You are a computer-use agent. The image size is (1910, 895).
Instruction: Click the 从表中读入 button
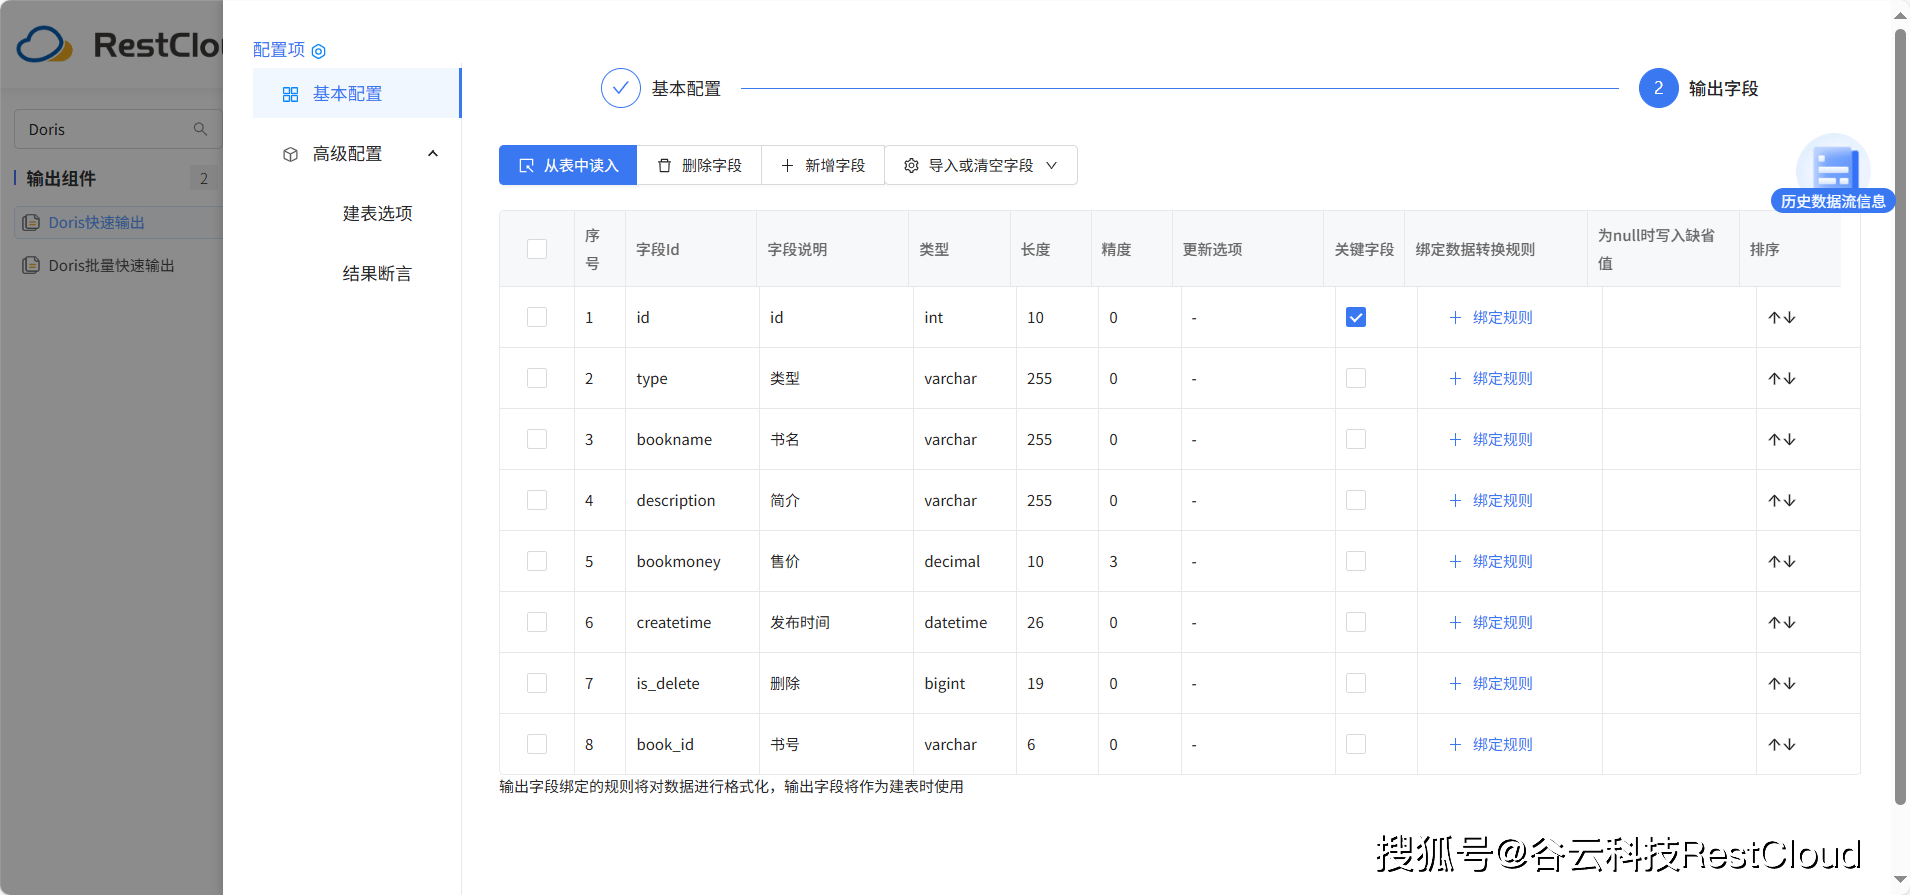pyautogui.click(x=568, y=166)
